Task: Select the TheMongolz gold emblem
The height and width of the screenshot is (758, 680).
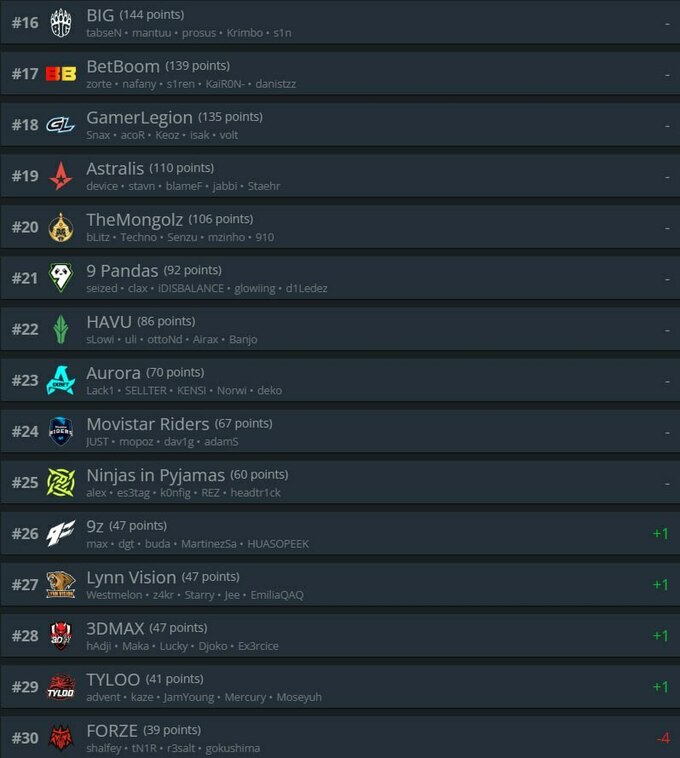Action: pos(61,227)
